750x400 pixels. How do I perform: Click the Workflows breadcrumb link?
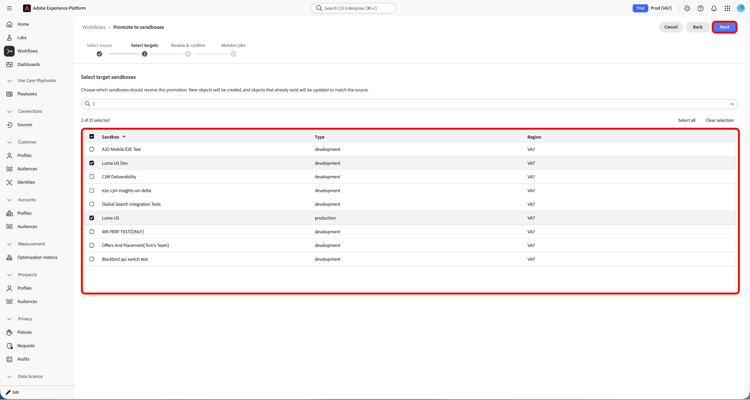point(94,27)
